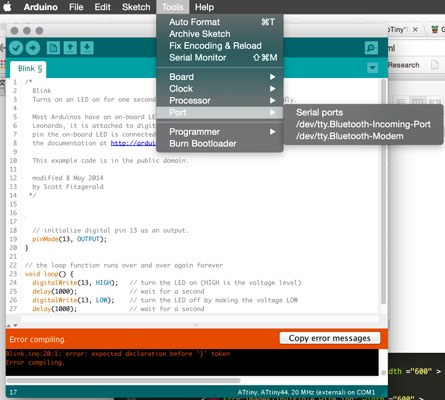The height and width of the screenshot is (400, 445).
Task: Click the console horizontal scrollbar
Action: click(x=123, y=380)
